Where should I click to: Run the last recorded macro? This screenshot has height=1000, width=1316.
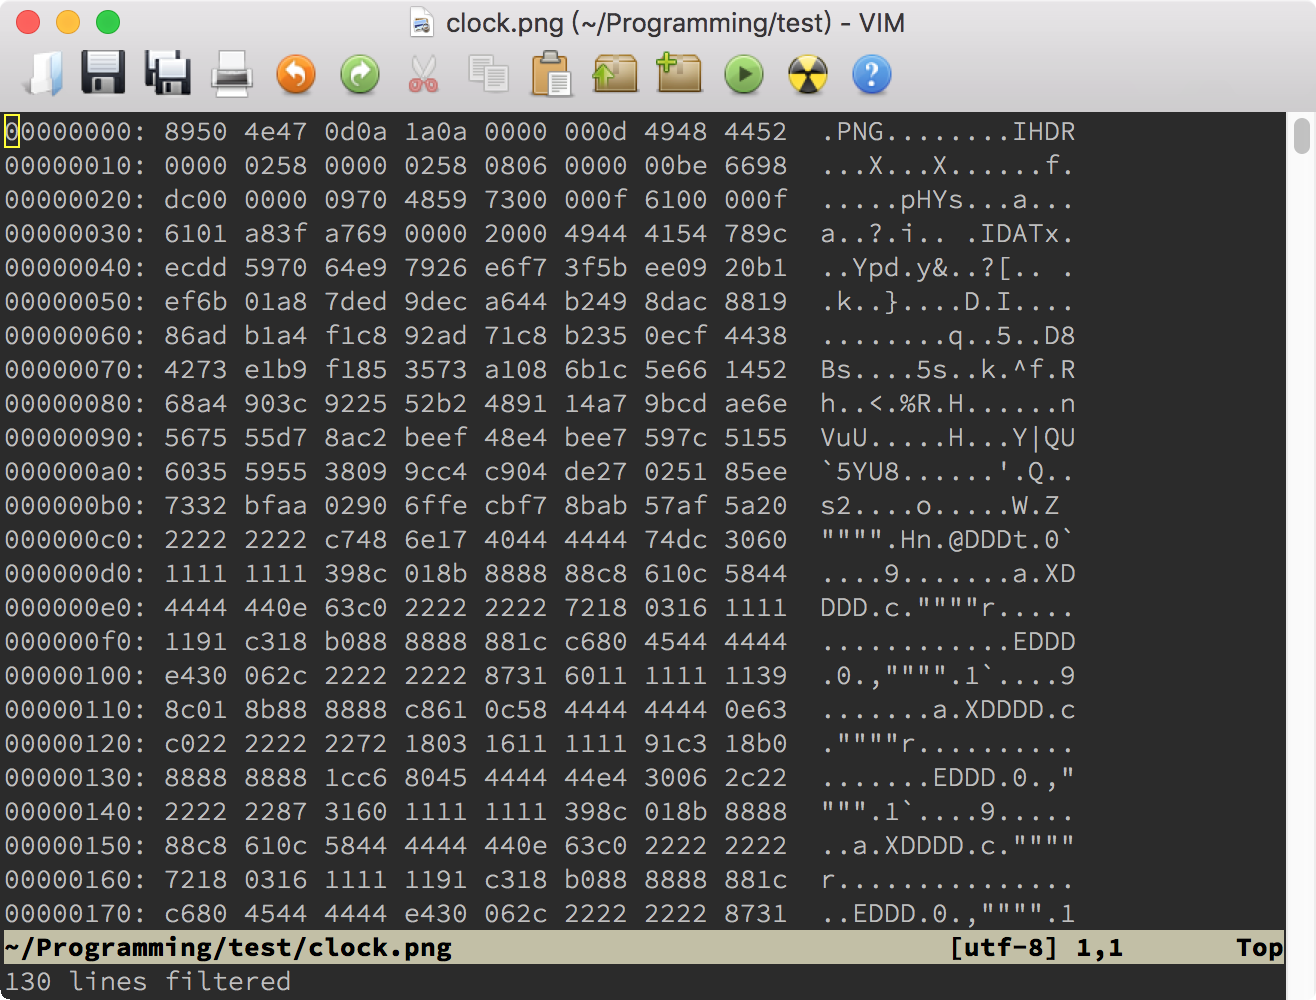(744, 73)
